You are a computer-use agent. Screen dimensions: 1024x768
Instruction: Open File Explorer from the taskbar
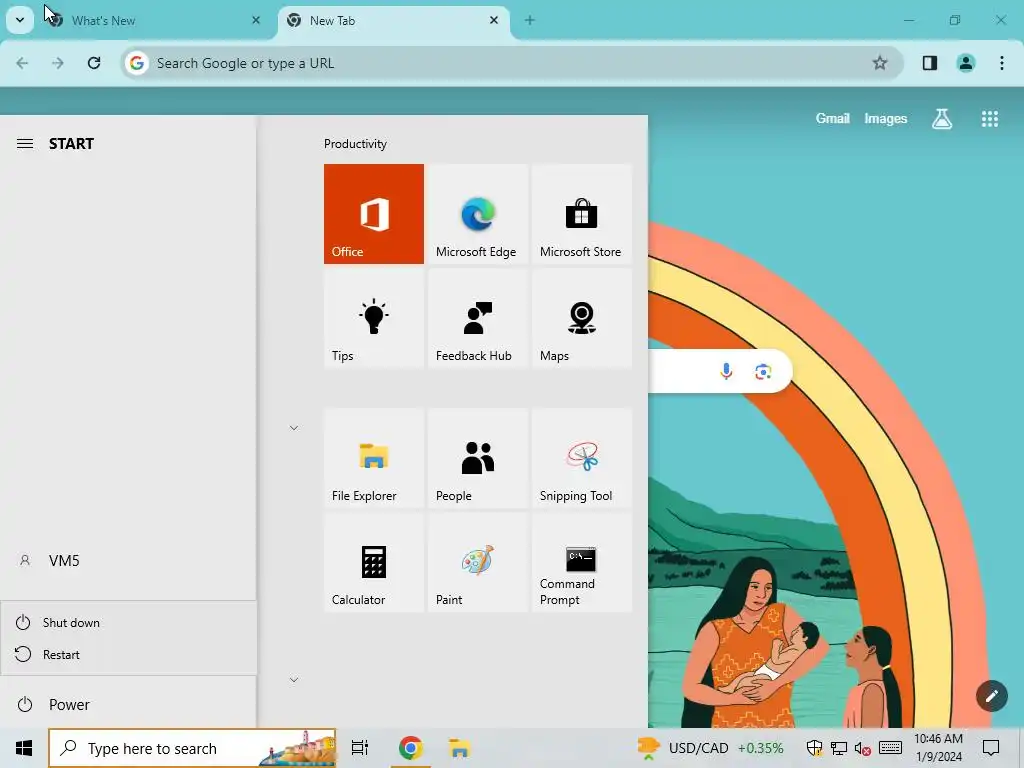(460, 748)
